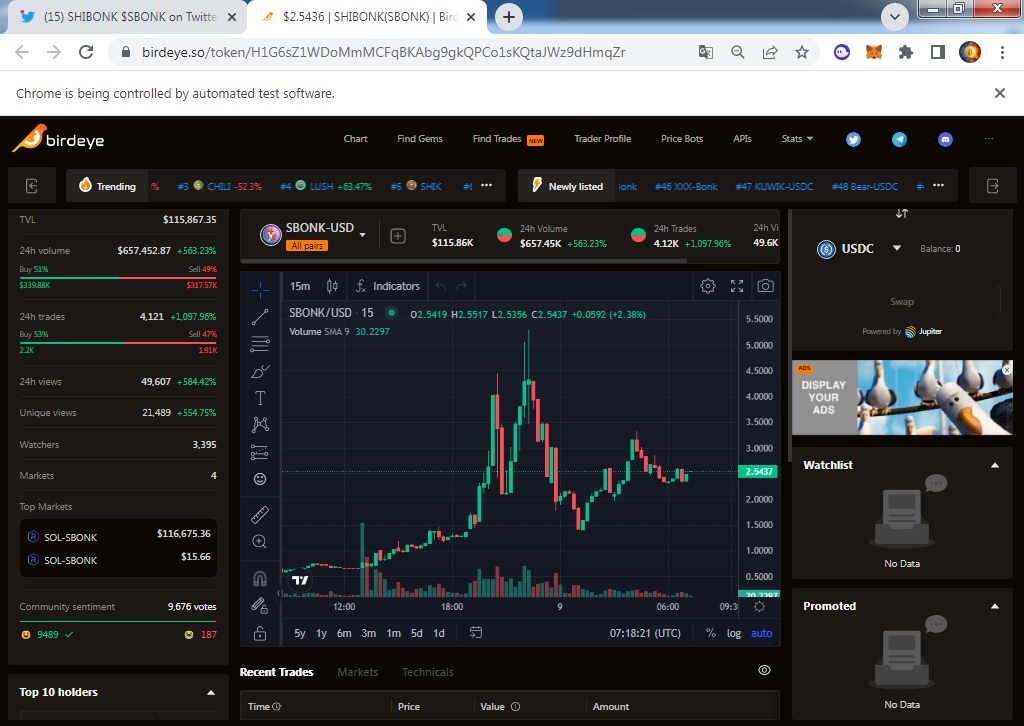The width and height of the screenshot is (1024, 726).
Task: Collapse the Watchlist panel
Action: point(995,466)
